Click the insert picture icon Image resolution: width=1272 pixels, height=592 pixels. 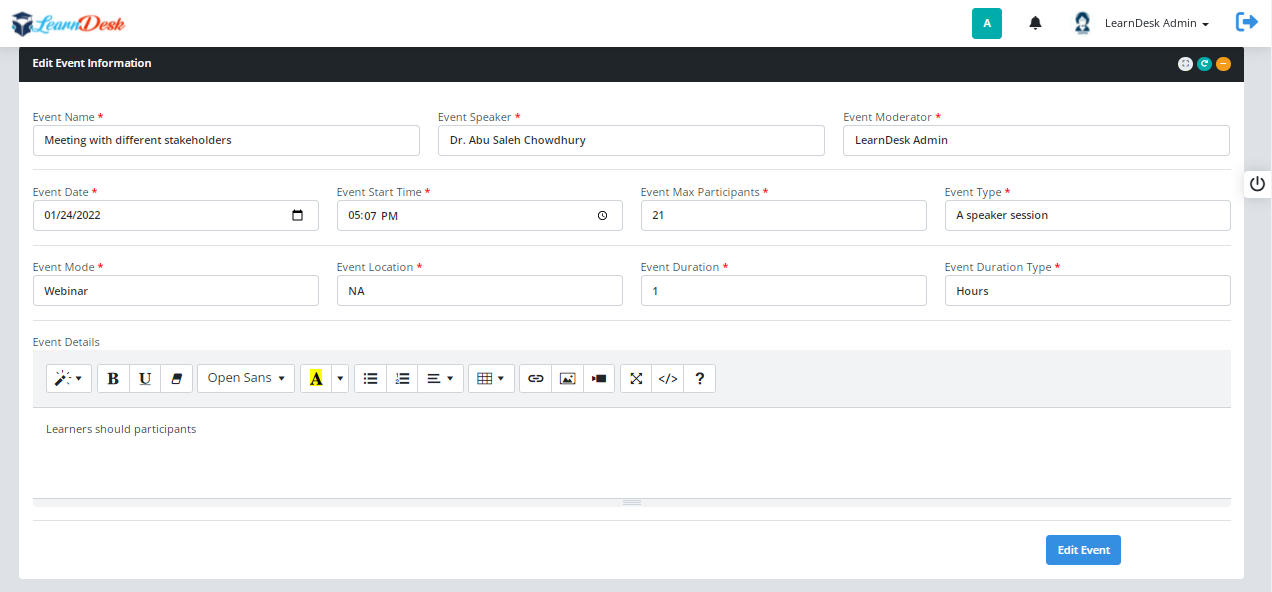[568, 378]
